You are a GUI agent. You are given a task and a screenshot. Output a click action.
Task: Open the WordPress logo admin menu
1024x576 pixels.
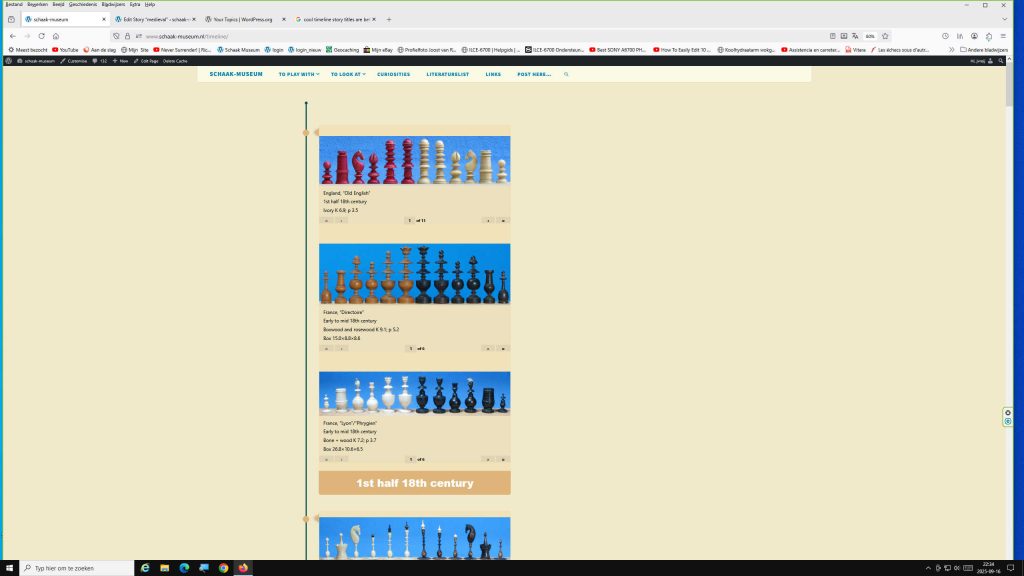coord(8,61)
